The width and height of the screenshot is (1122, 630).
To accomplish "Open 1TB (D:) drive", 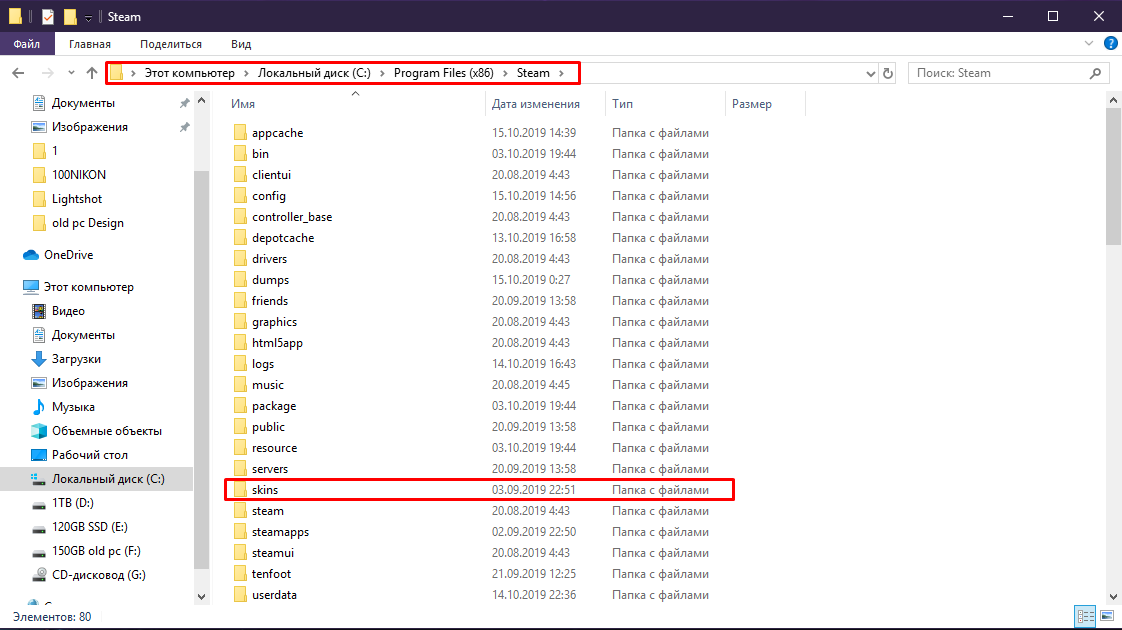I will coord(72,503).
